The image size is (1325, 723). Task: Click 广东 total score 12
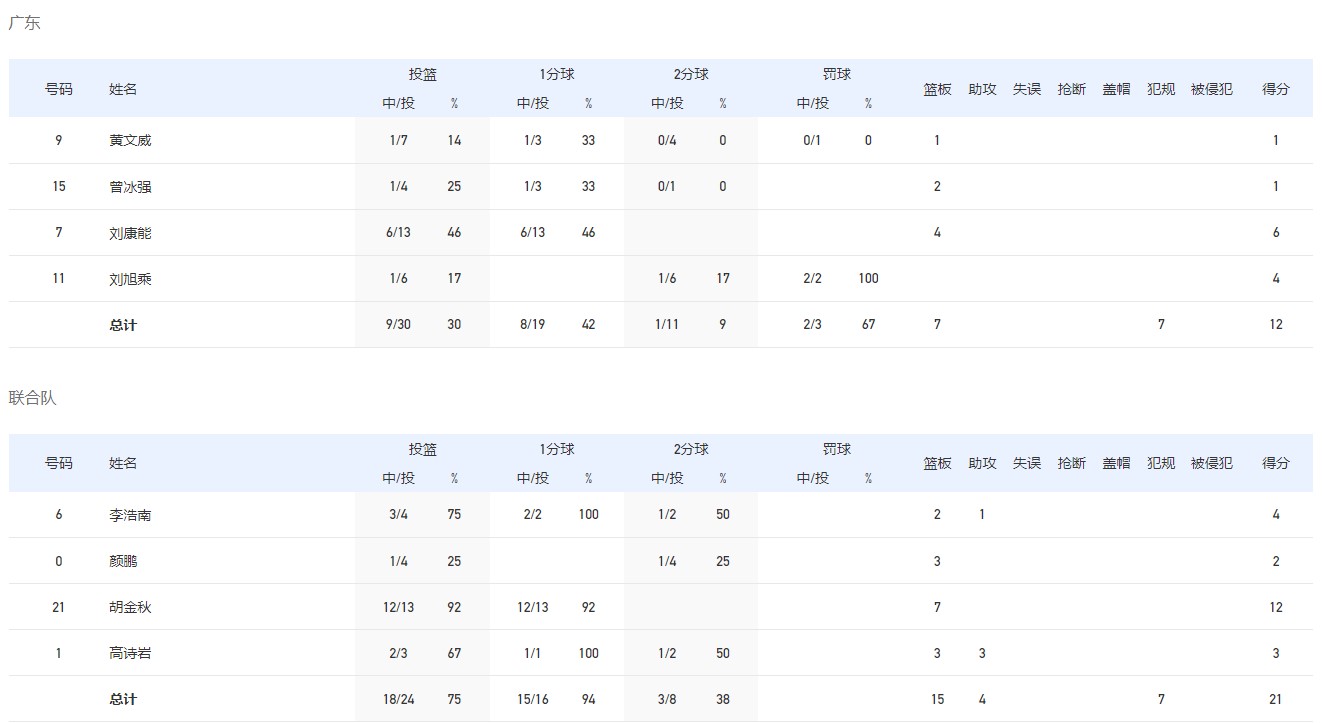pos(1276,324)
